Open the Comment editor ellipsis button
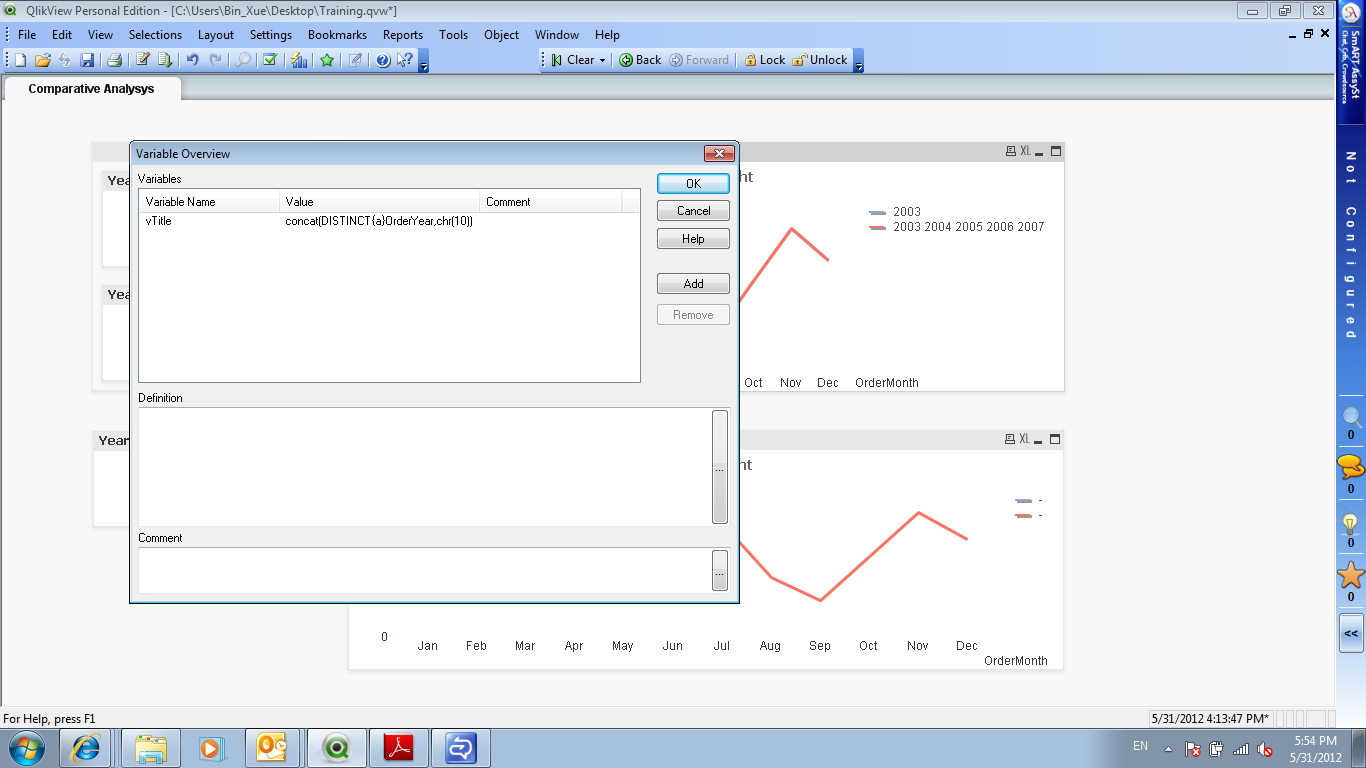 (x=720, y=570)
